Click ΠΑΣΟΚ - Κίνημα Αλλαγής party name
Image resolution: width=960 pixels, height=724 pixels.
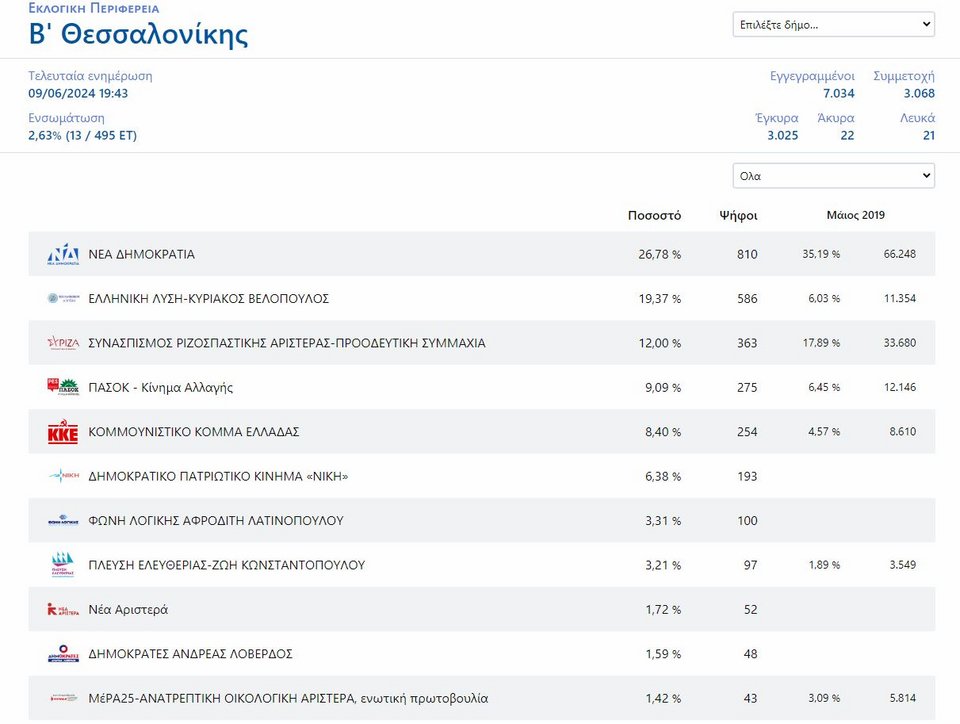[160, 387]
